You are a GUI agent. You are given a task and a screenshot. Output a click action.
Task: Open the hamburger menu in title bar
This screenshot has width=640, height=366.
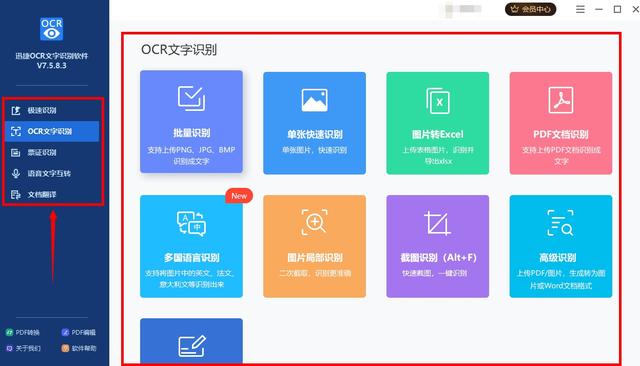point(580,9)
